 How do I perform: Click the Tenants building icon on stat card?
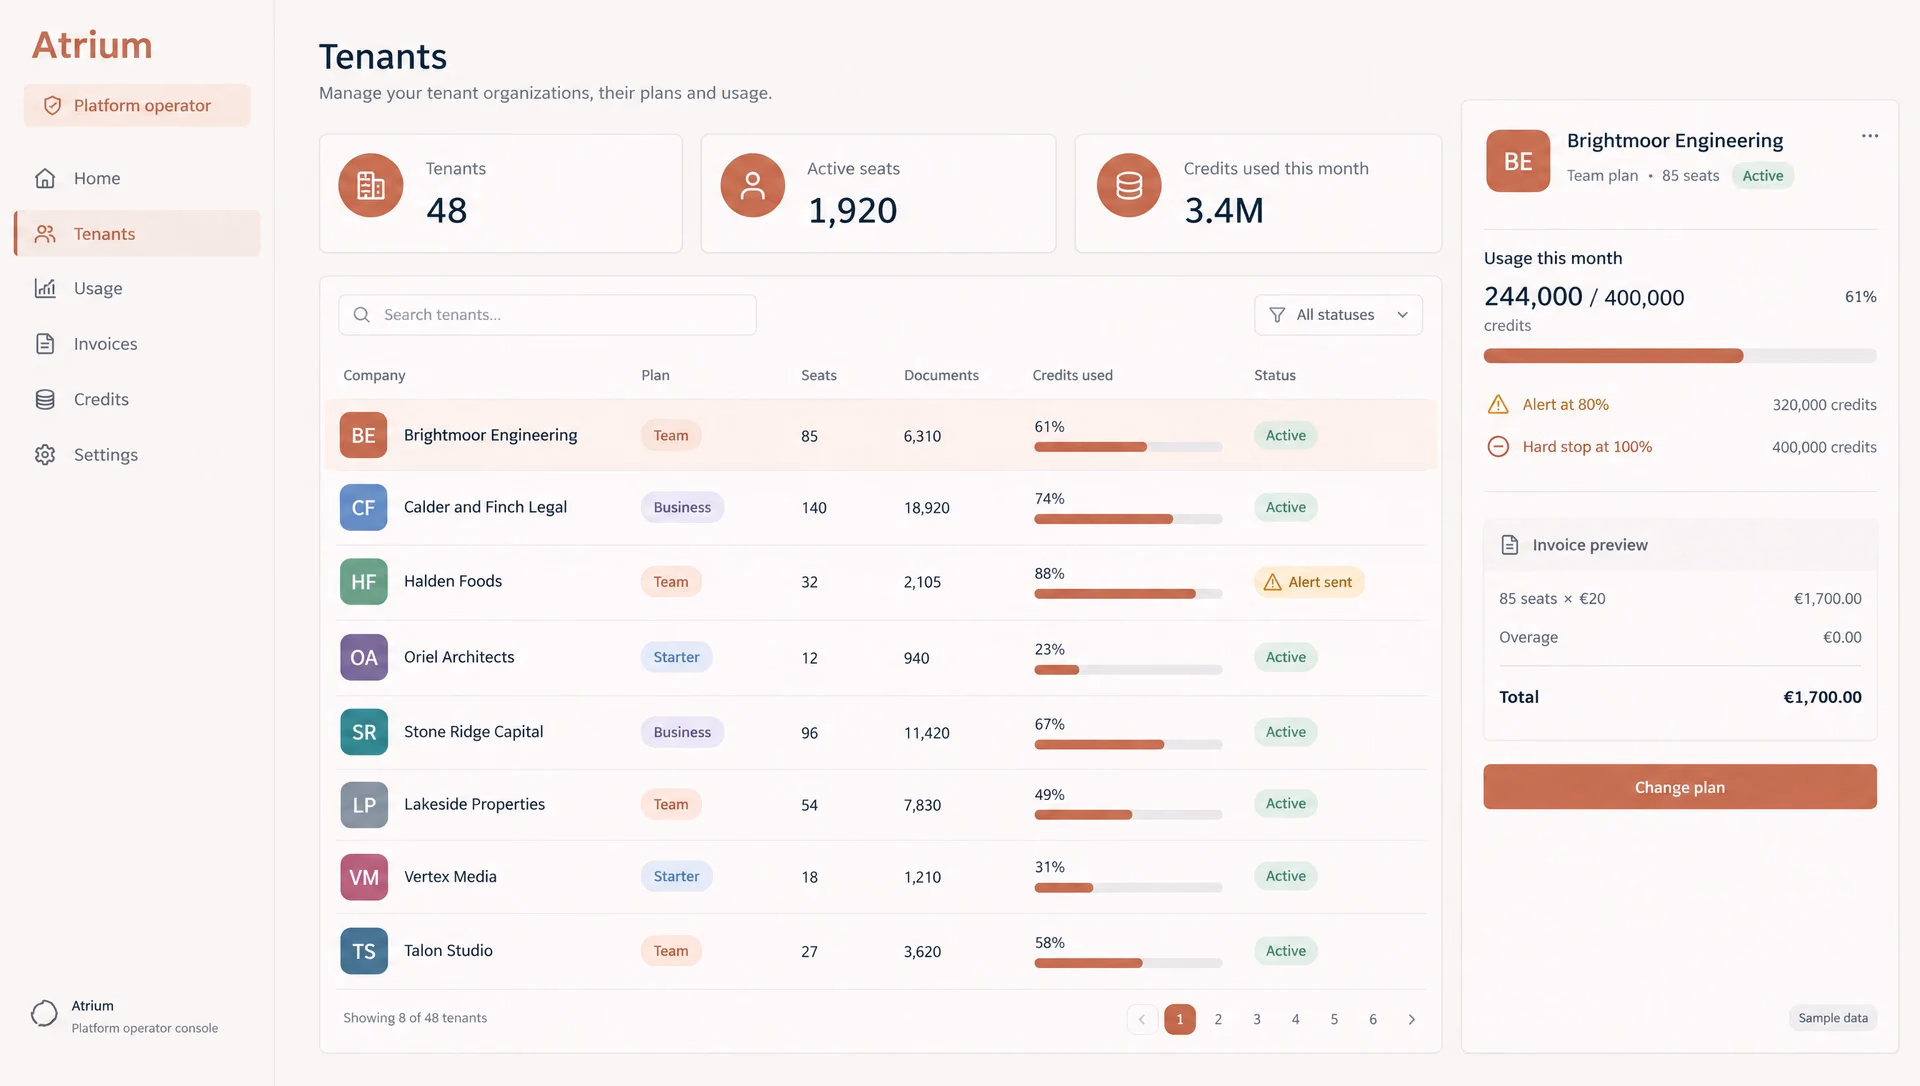[x=371, y=185]
